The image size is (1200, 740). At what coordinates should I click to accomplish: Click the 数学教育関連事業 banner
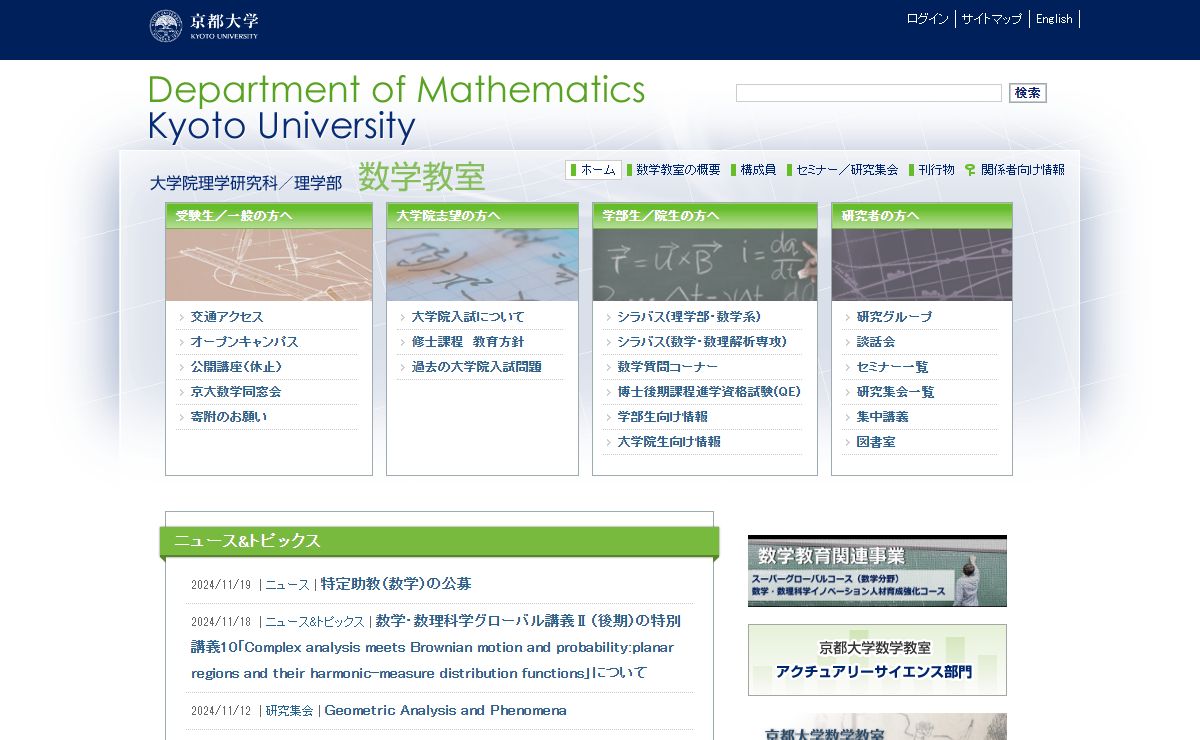point(877,571)
